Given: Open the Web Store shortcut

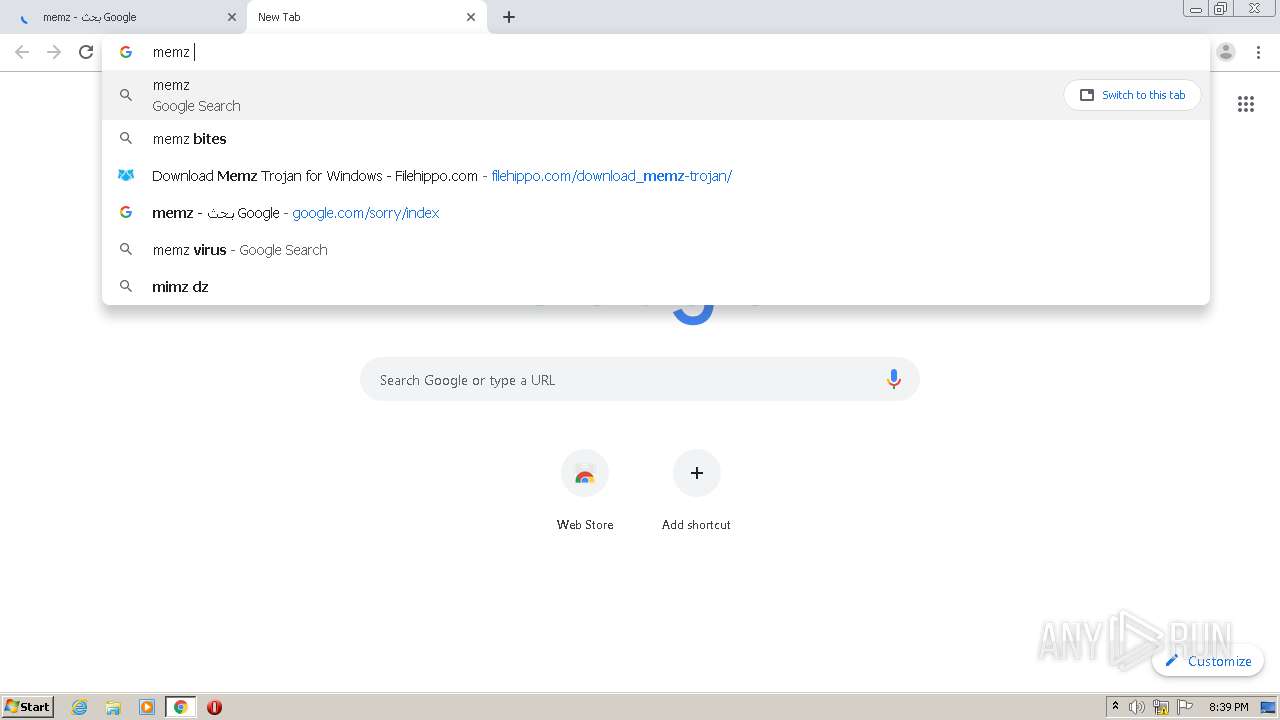Looking at the screenshot, I should (x=585, y=490).
